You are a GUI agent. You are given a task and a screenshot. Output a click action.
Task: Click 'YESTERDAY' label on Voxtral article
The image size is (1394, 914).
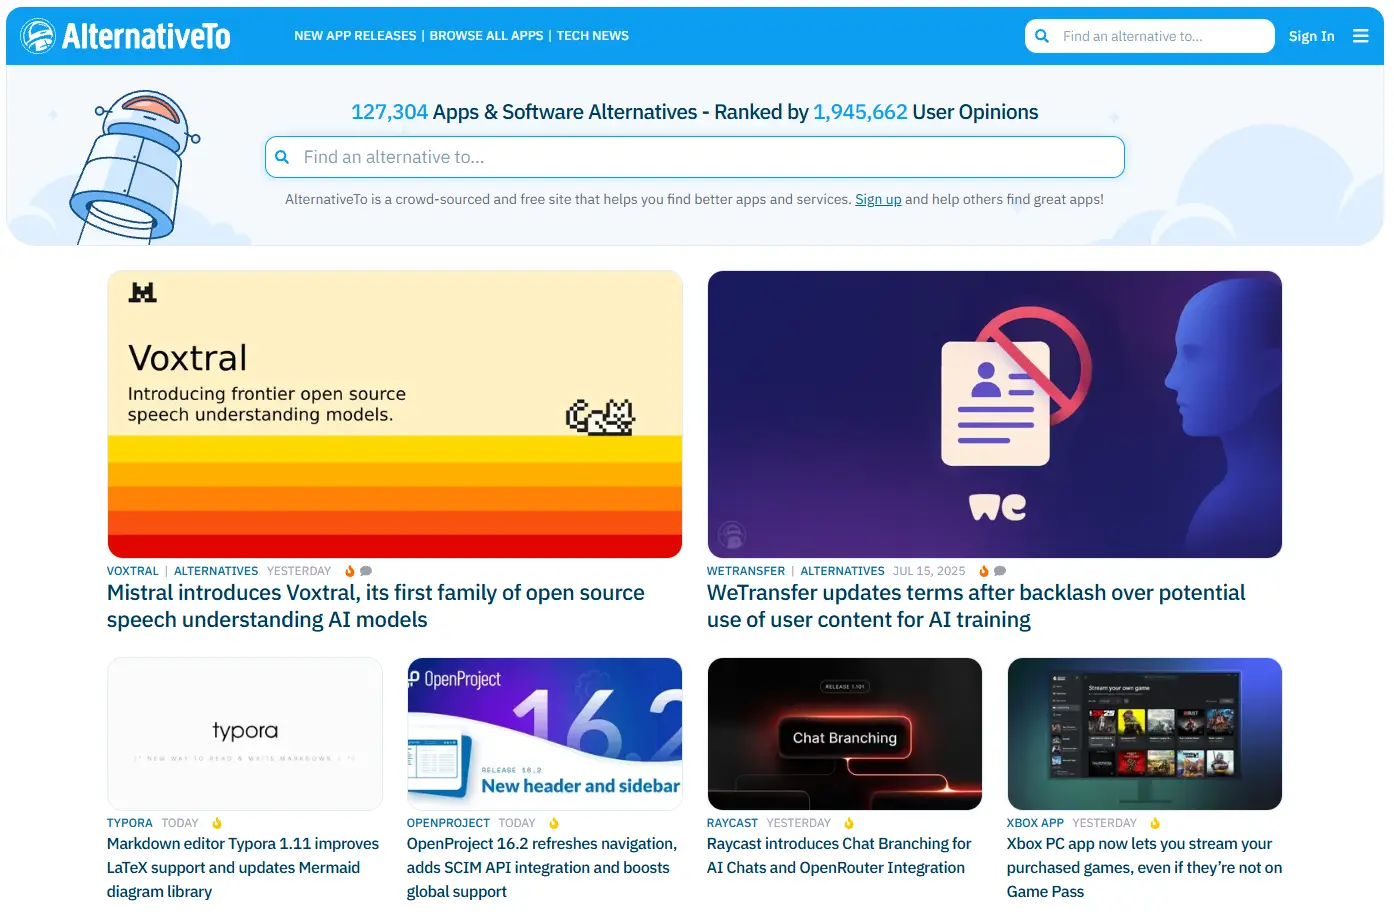[x=299, y=571]
